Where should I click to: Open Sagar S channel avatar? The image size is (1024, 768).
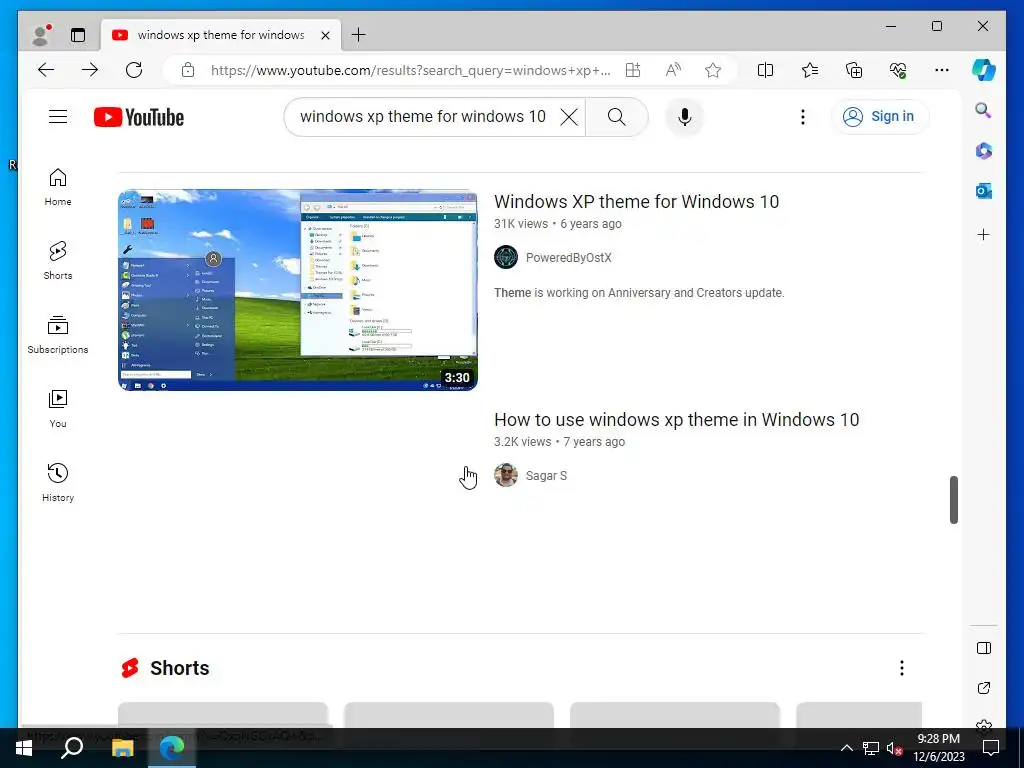(x=506, y=475)
